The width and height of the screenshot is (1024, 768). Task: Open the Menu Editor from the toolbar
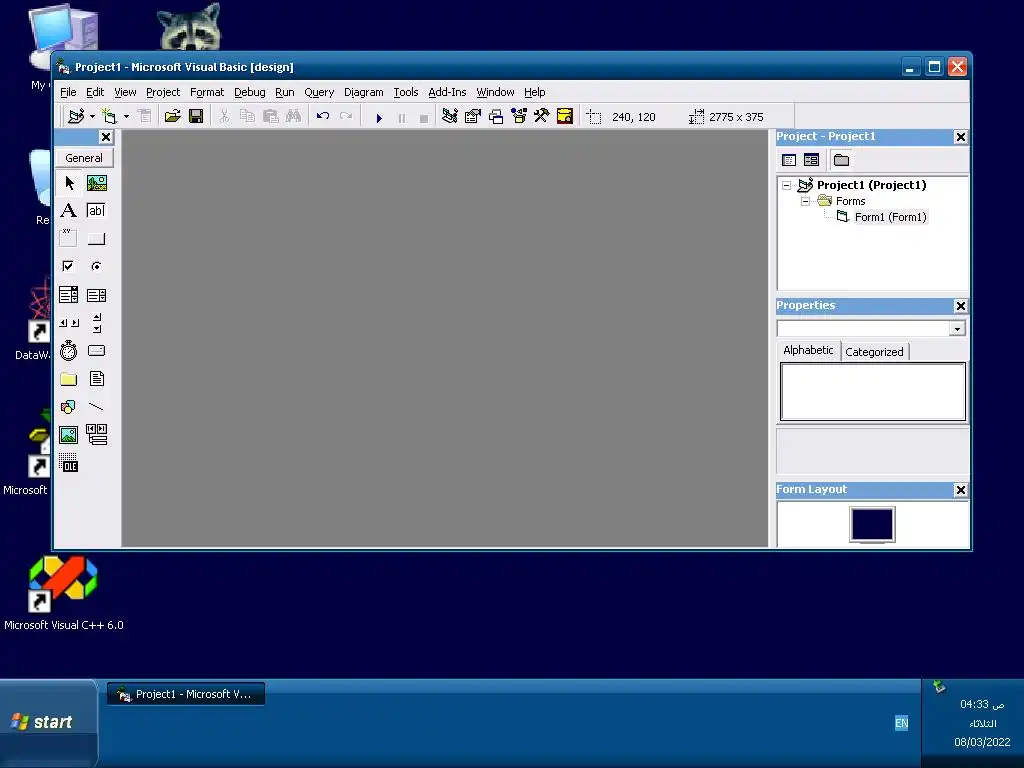[x=144, y=116]
